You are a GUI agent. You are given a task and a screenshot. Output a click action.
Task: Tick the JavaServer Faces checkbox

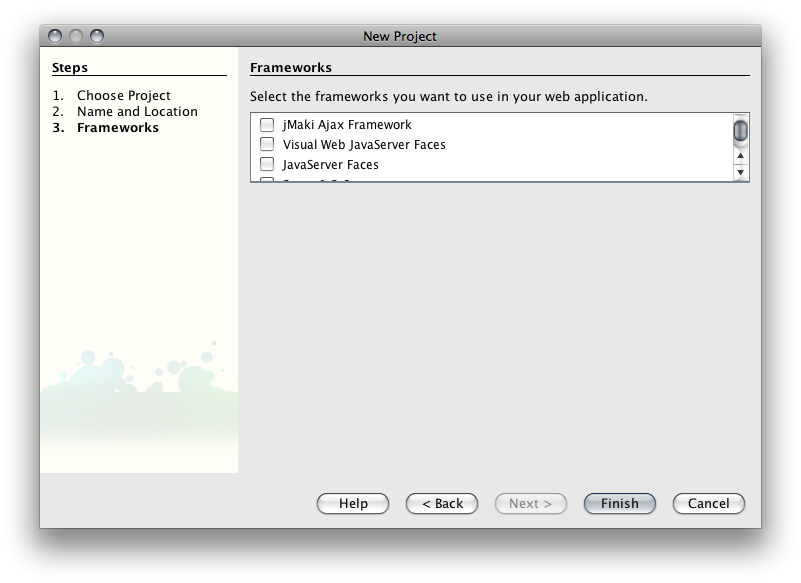tap(267, 165)
